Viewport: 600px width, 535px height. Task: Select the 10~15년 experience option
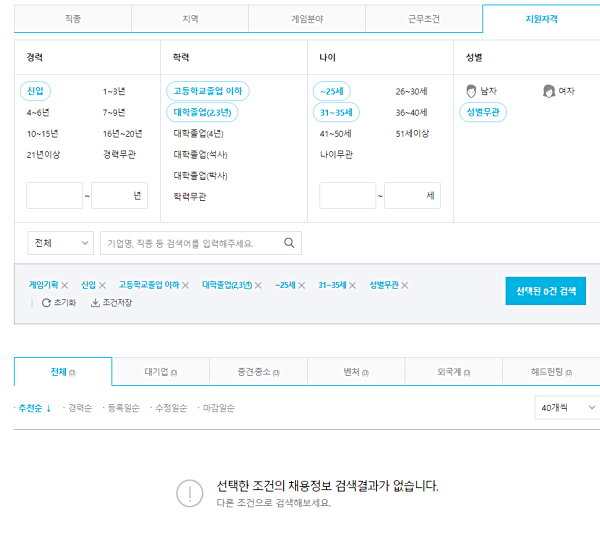(42, 134)
